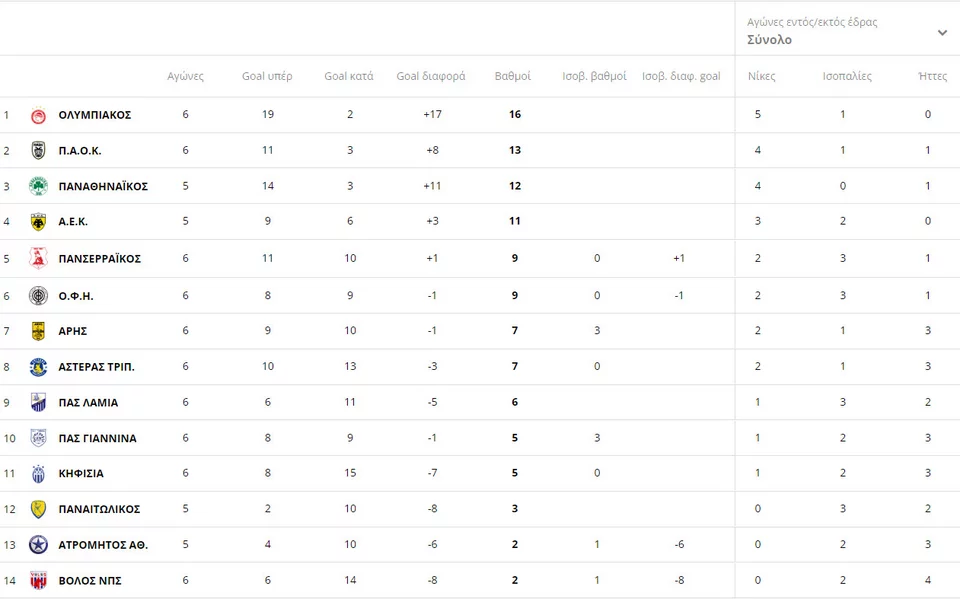Click the Panathinaikos green shamrock crest
Screen dimensions: 960x599
(38, 186)
